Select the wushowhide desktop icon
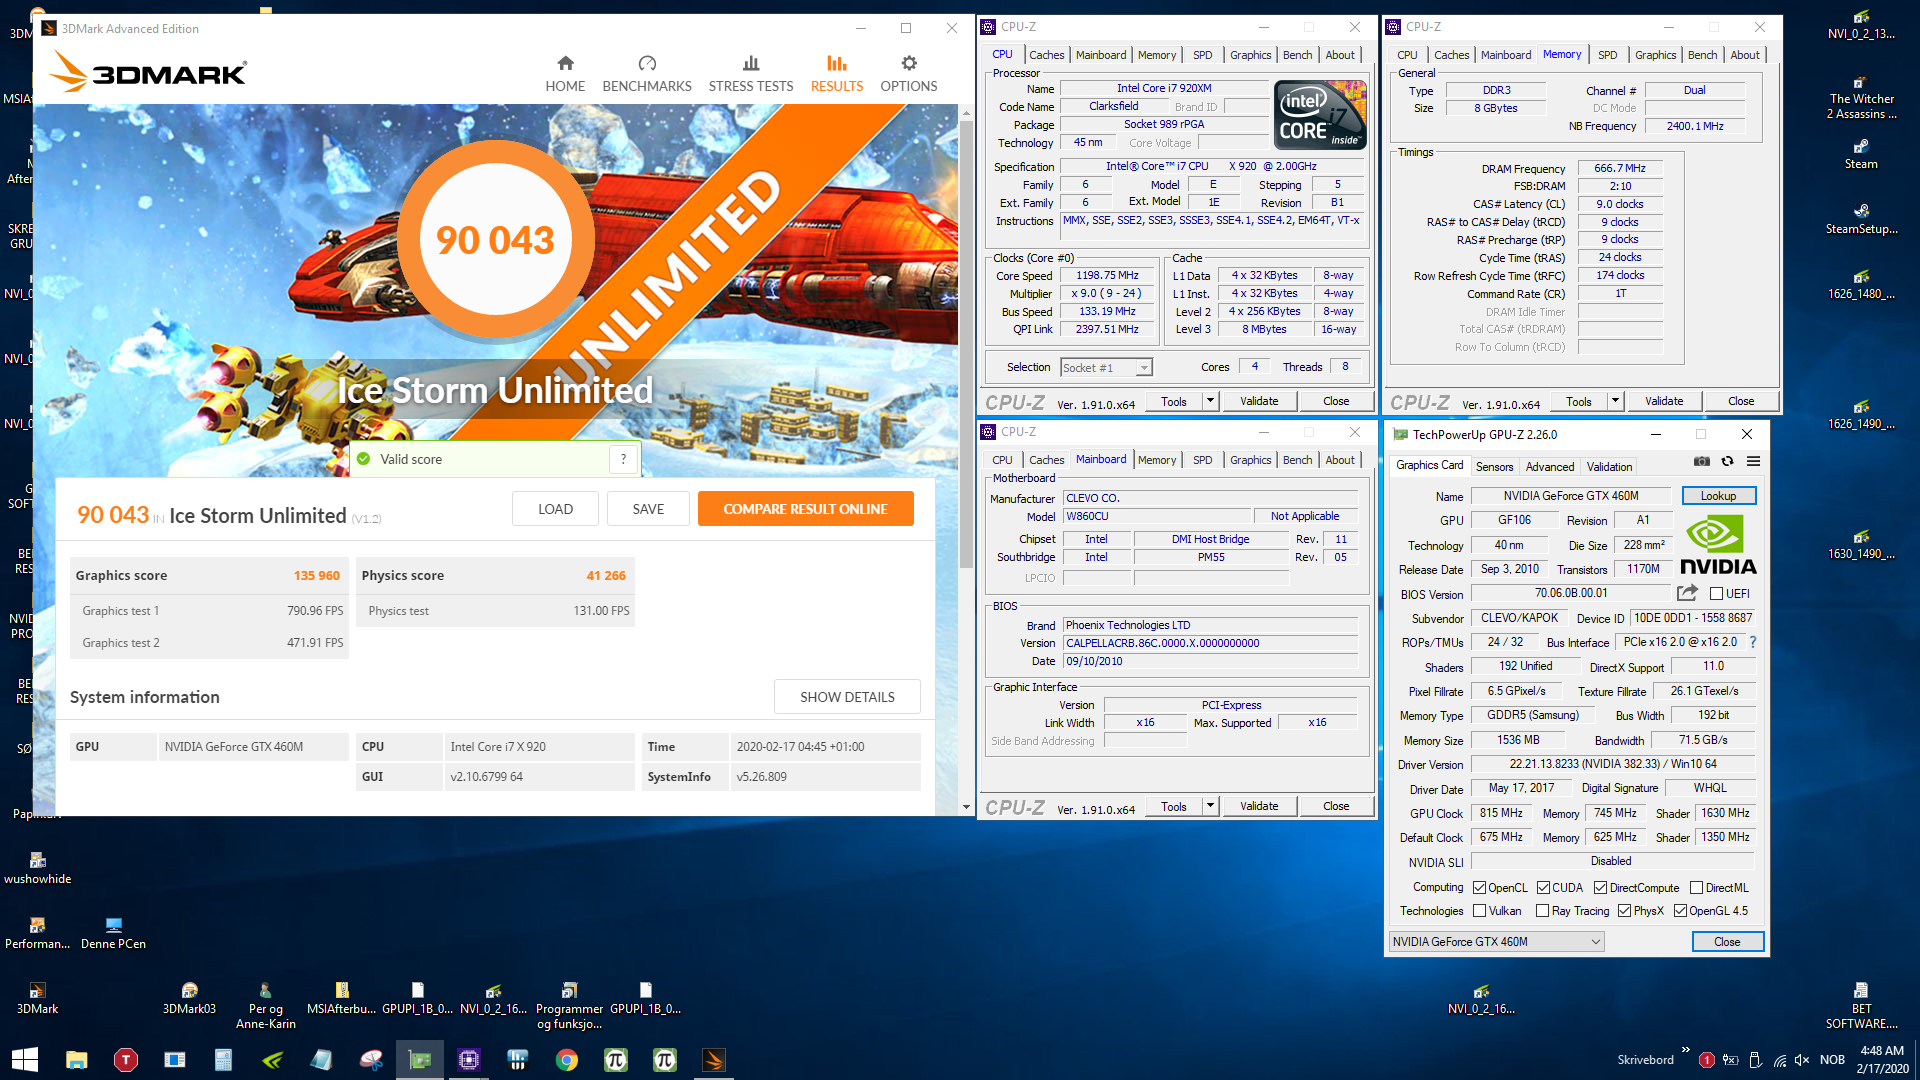The height and width of the screenshot is (1080, 1920). tap(38, 868)
